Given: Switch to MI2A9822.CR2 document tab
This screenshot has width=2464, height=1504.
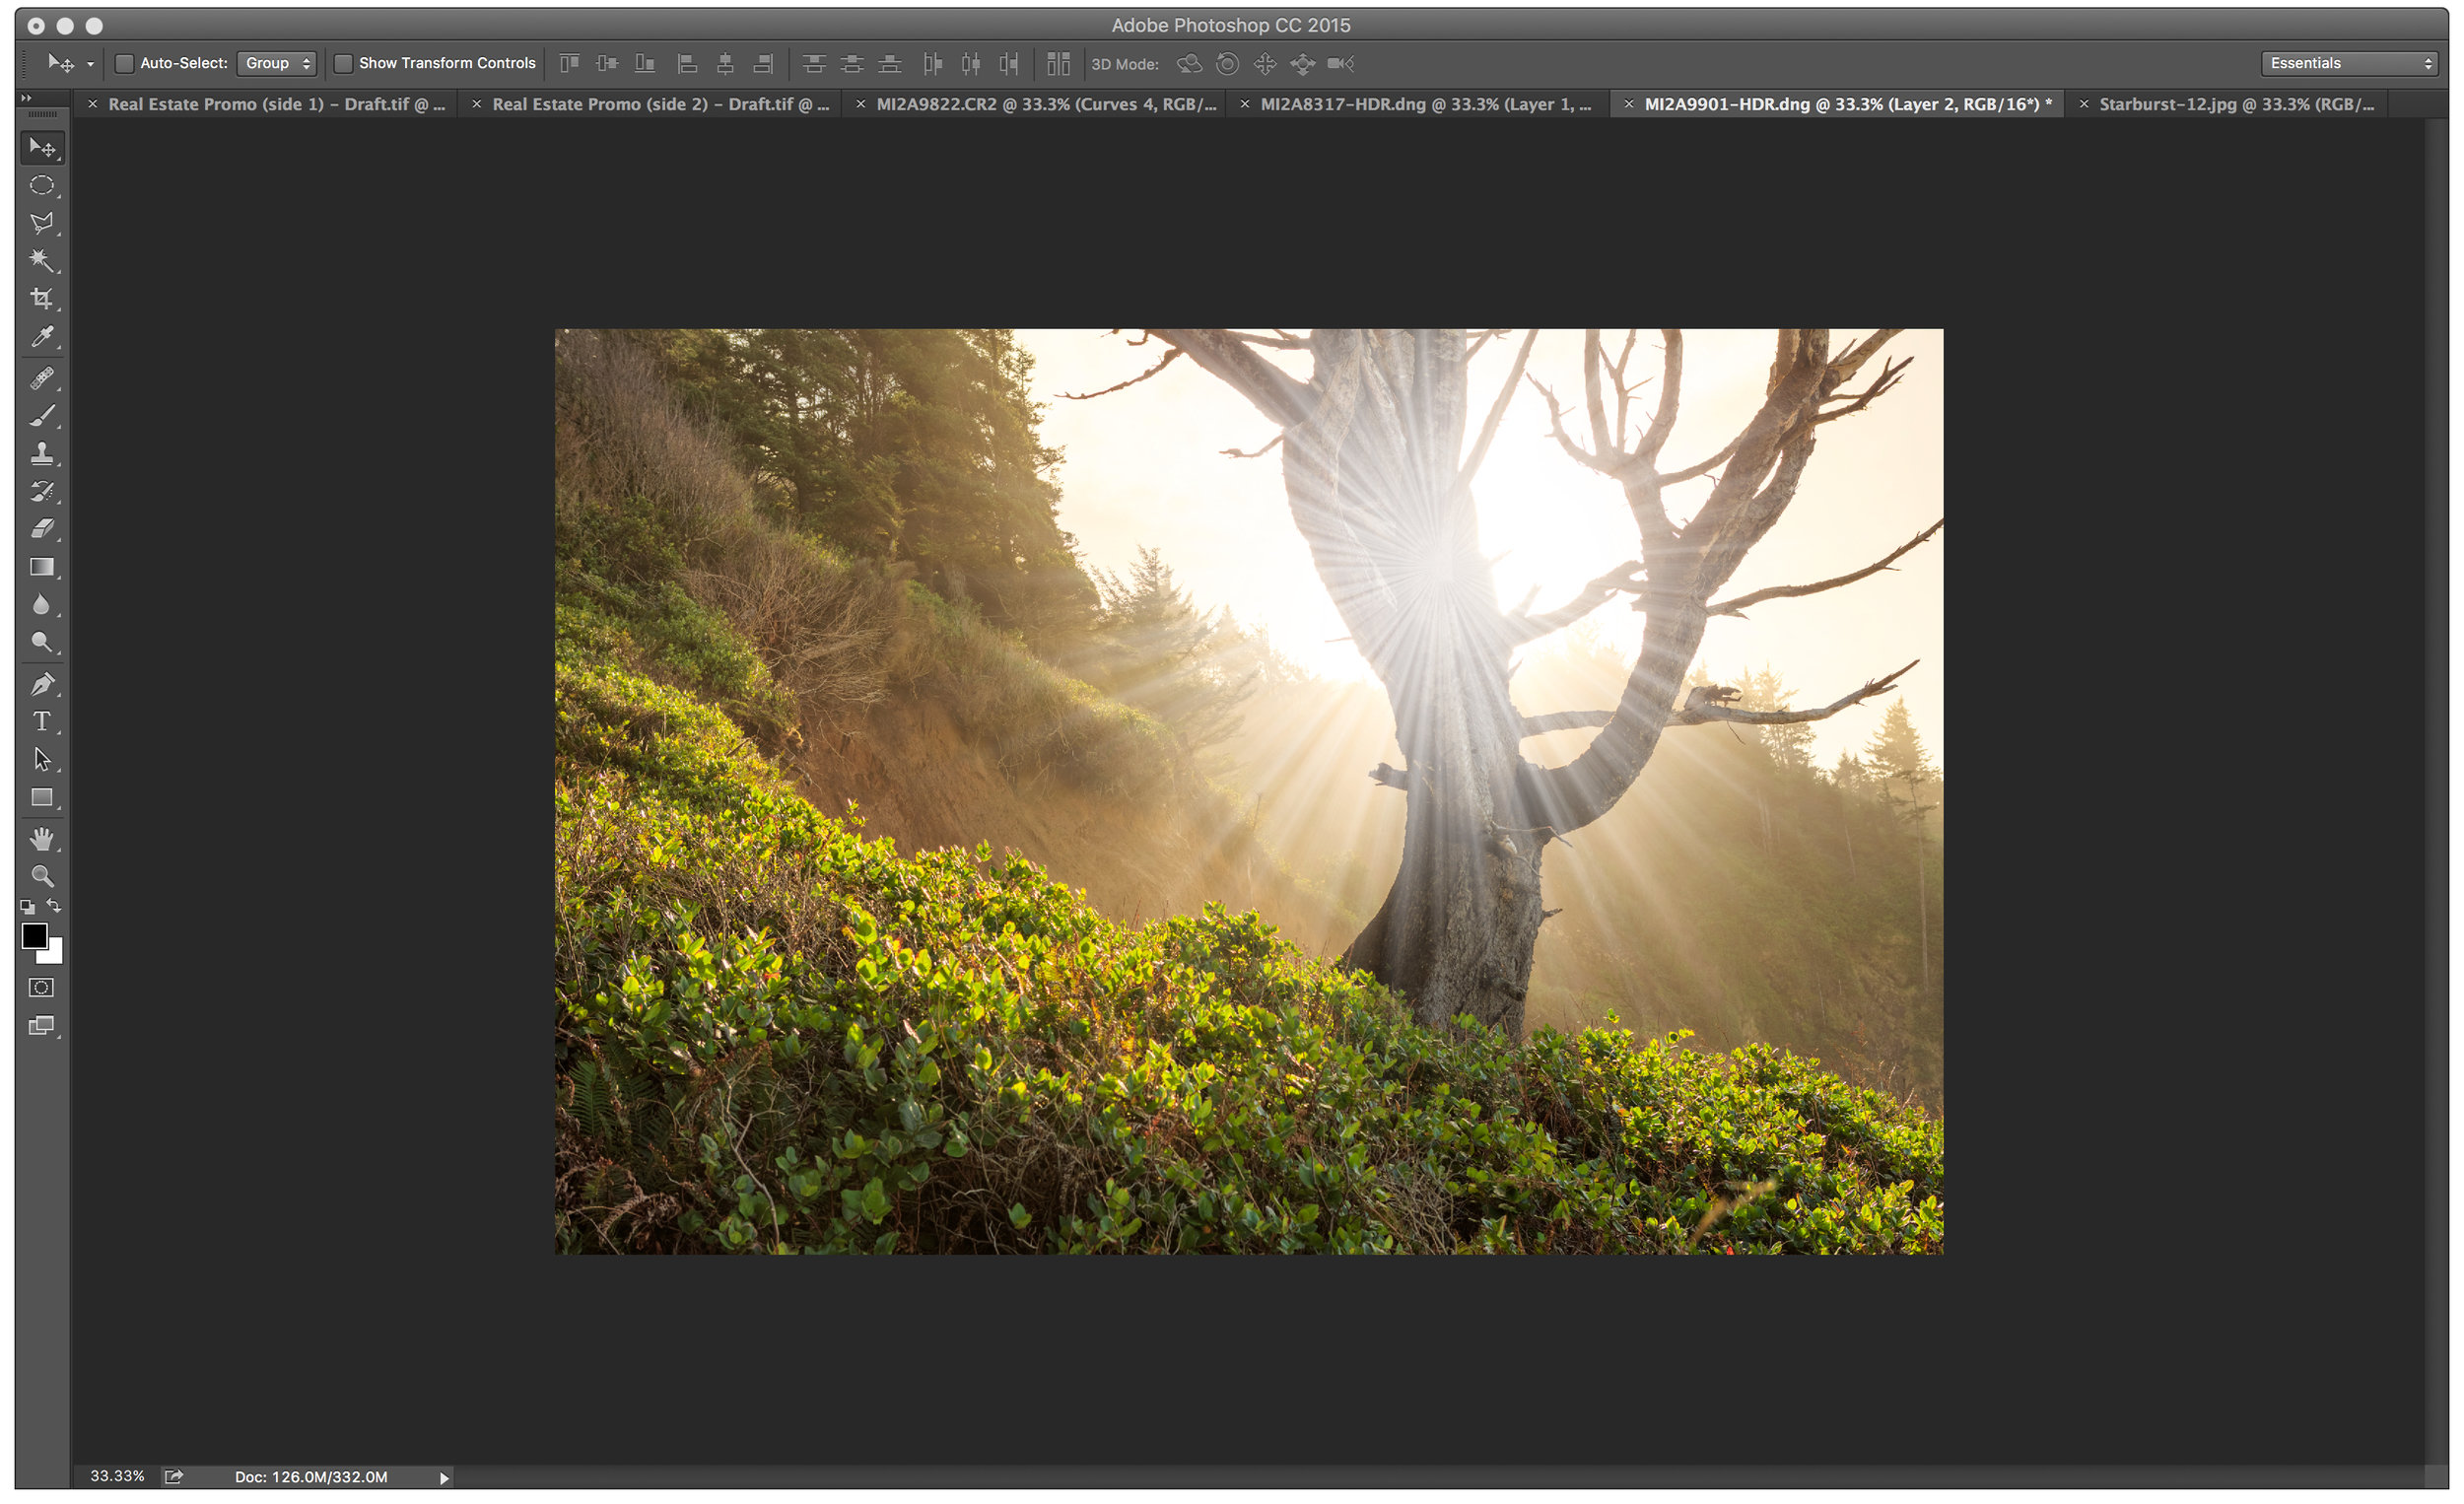Looking at the screenshot, I should (1046, 104).
